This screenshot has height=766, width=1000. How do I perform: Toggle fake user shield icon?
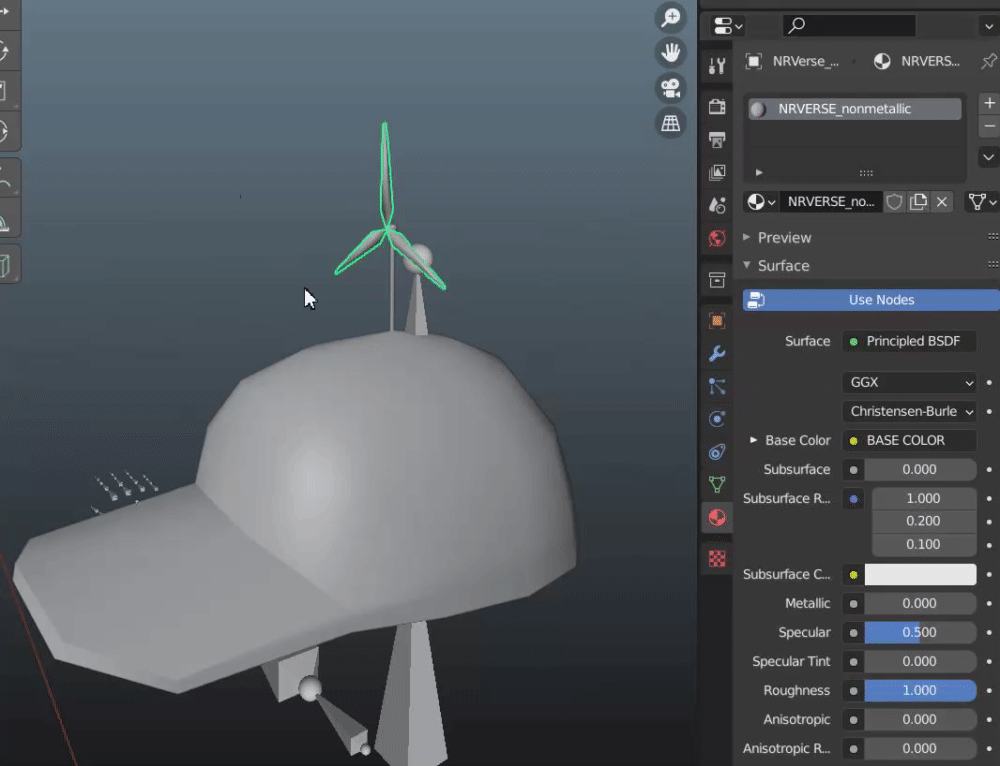click(x=894, y=202)
